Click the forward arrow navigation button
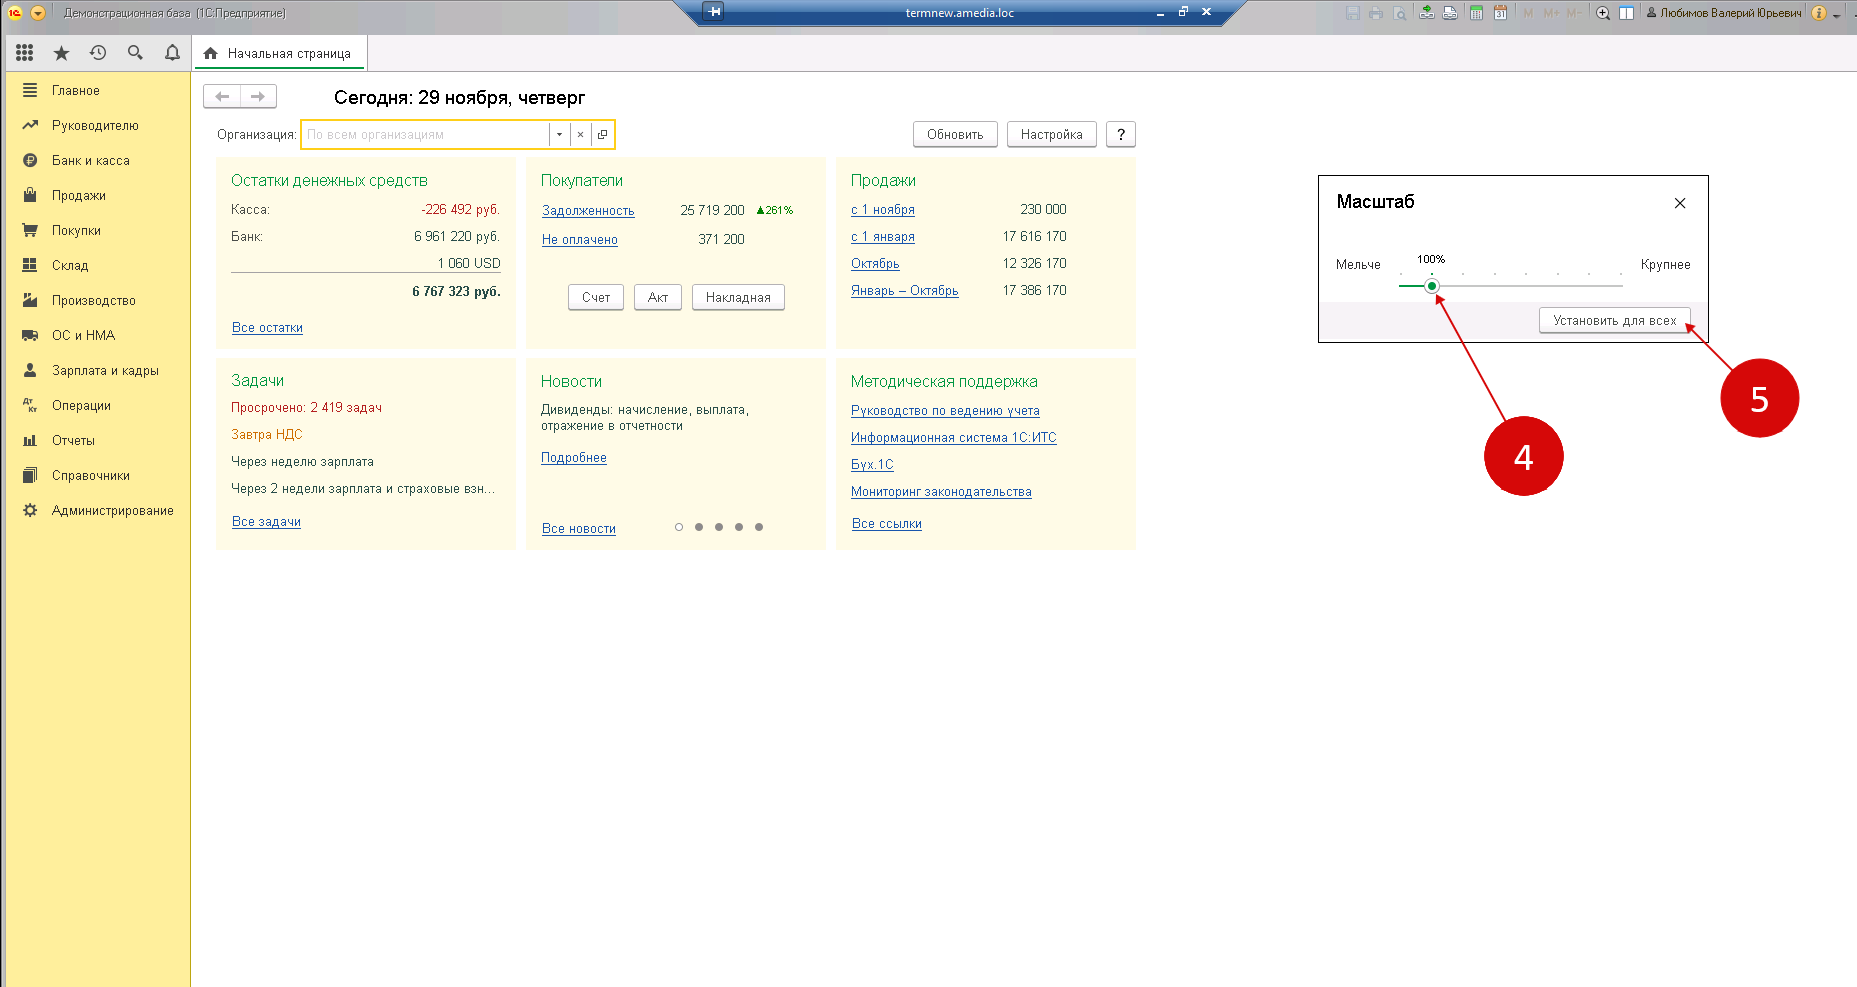This screenshot has height=987, width=1857. click(x=258, y=96)
